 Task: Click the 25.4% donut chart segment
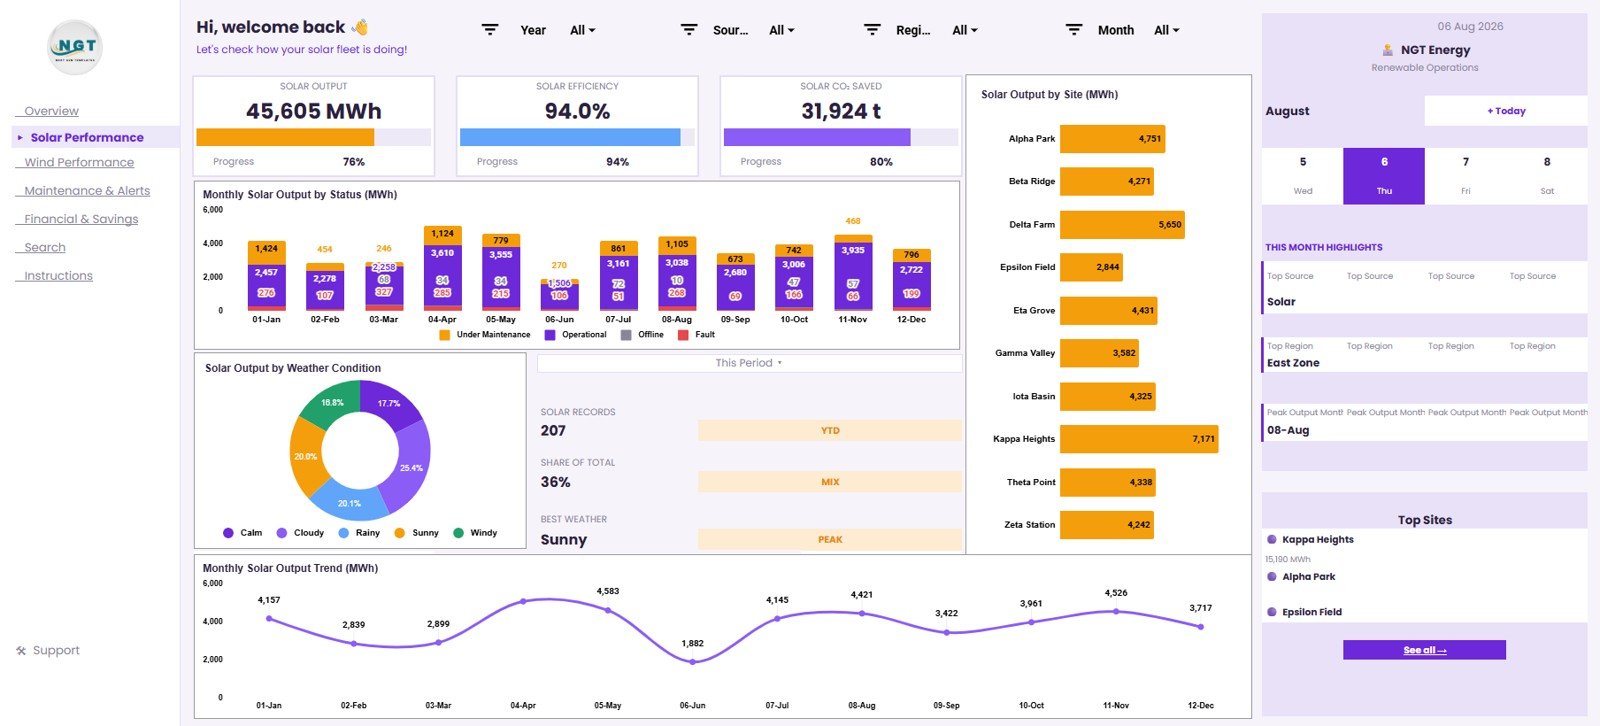(x=411, y=467)
